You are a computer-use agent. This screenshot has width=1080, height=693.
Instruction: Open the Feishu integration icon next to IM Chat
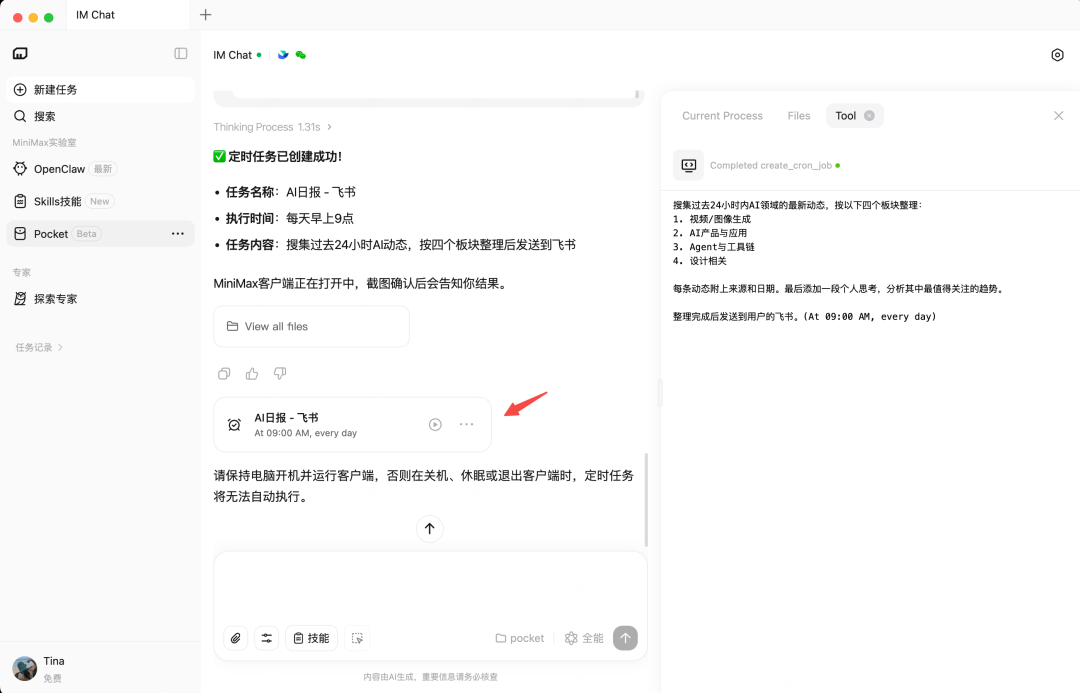(283, 55)
